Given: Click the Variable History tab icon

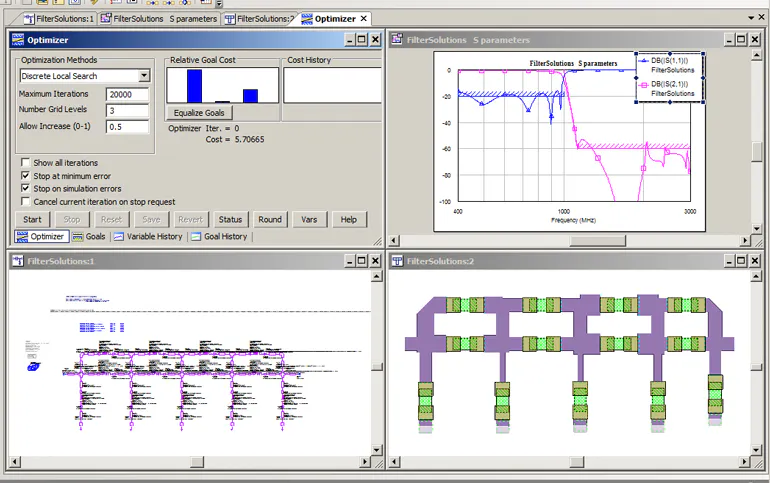Looking at the screenshot, I should pos(118,237).
